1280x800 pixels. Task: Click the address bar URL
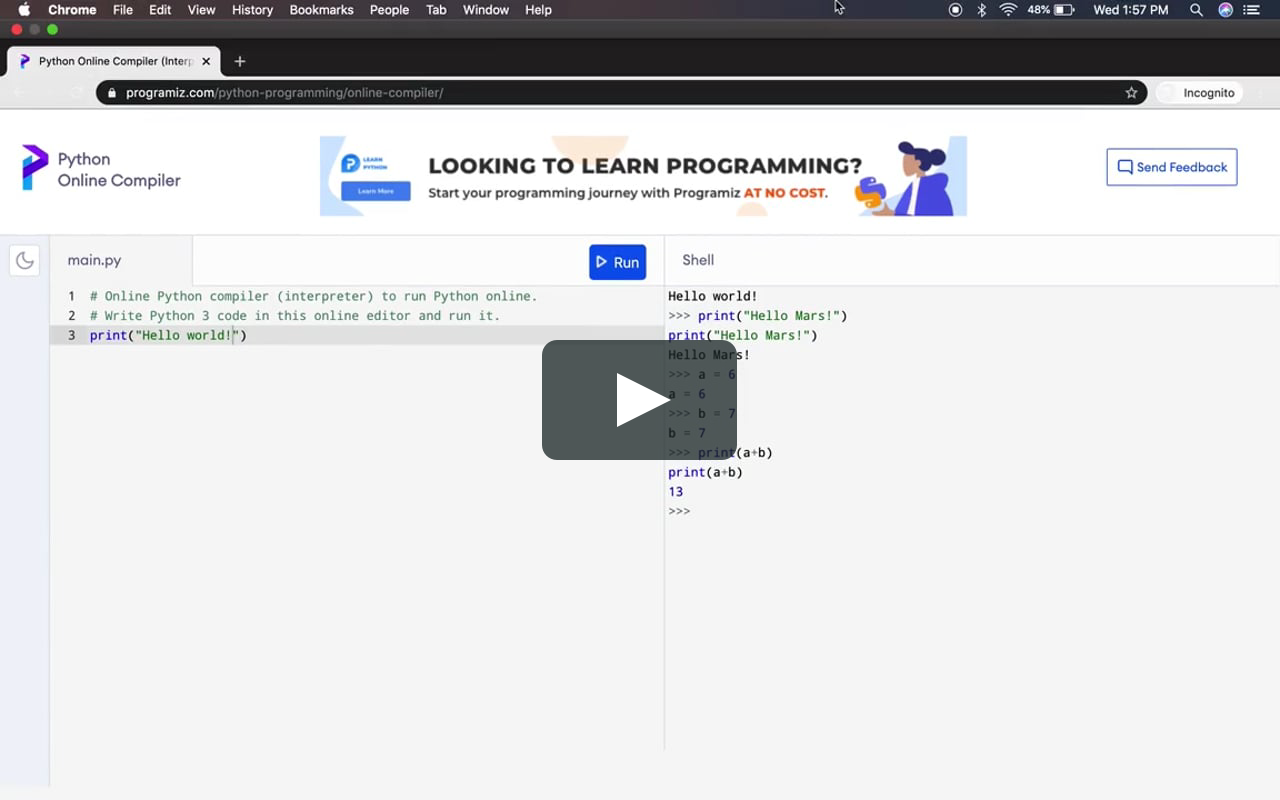(284, 93)
